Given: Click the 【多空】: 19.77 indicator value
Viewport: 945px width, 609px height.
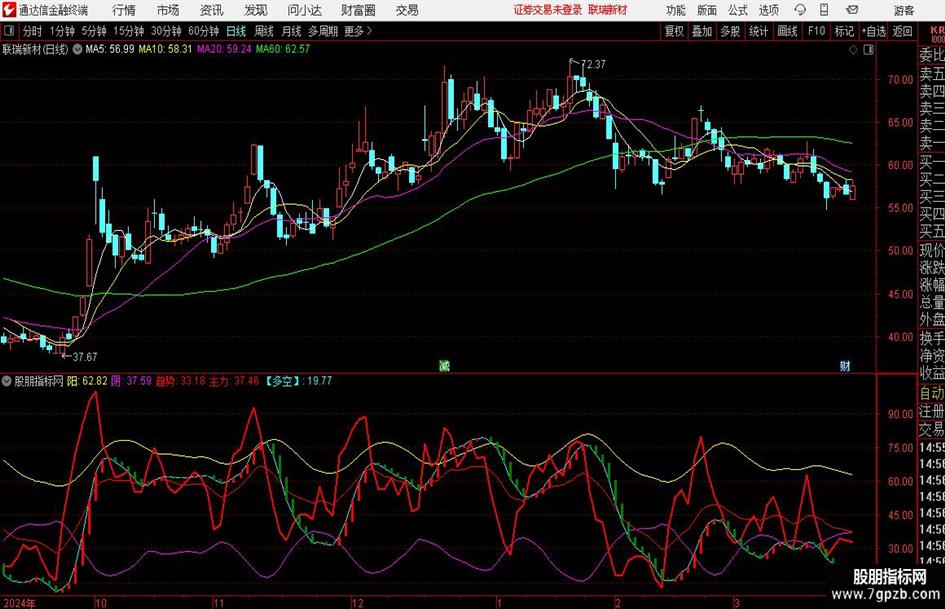Looking at the screenshot, I should click(x=298, y=381).
